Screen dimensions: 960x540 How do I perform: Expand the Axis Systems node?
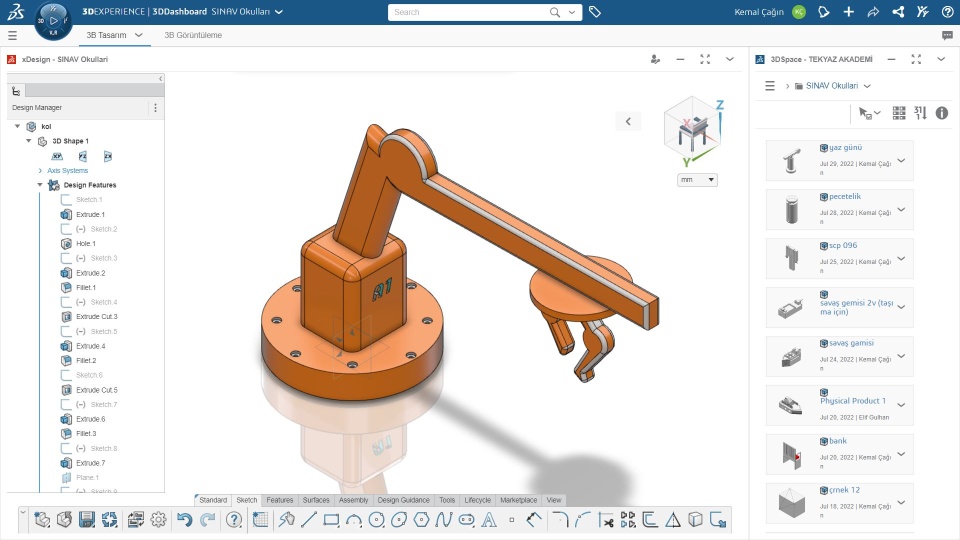(40, 171)
